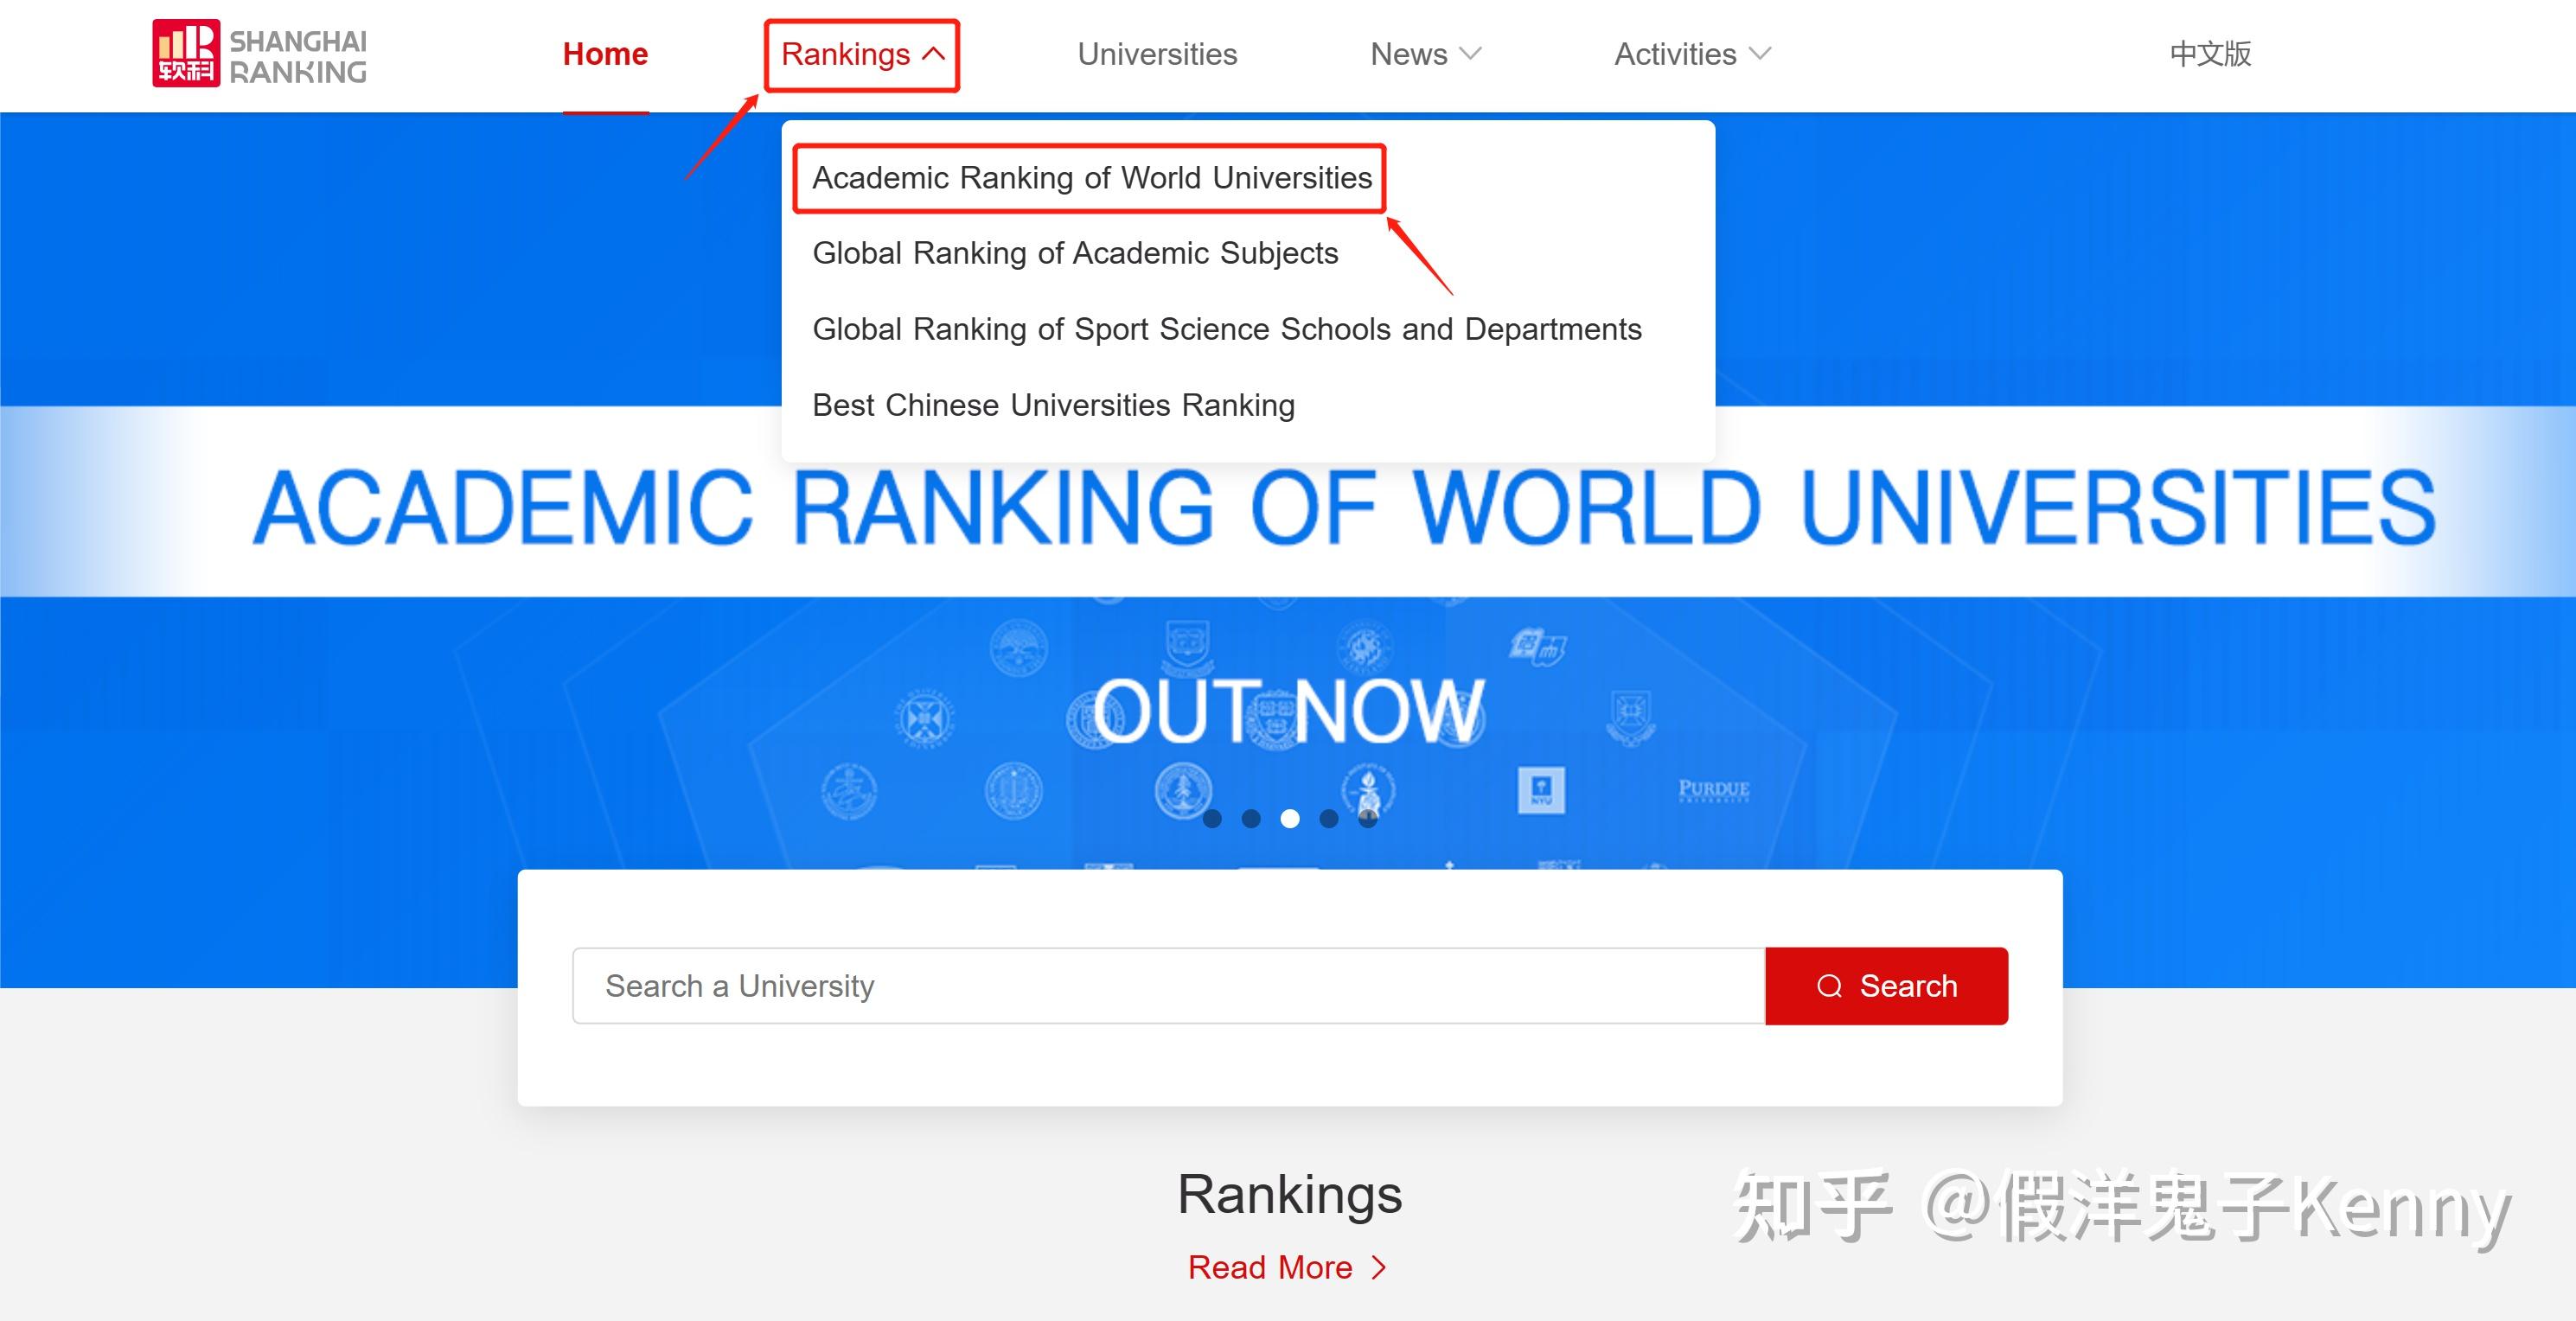The width and height of the screenshot is (2576, 1321).
Task: Click the red Search button
Action: [1886, 986]
